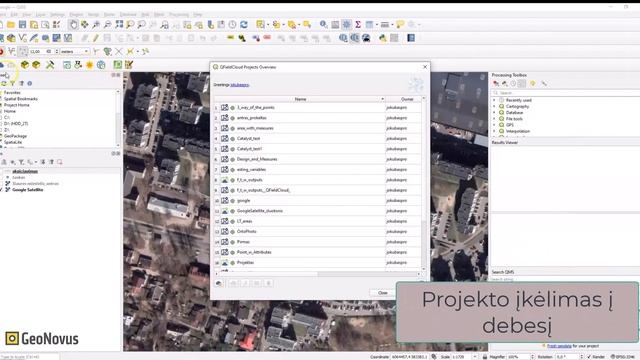The height and width of the screenshot is (360, 640).
Task: Select GeoPackage in Browser panel
Action: point(15,136)
